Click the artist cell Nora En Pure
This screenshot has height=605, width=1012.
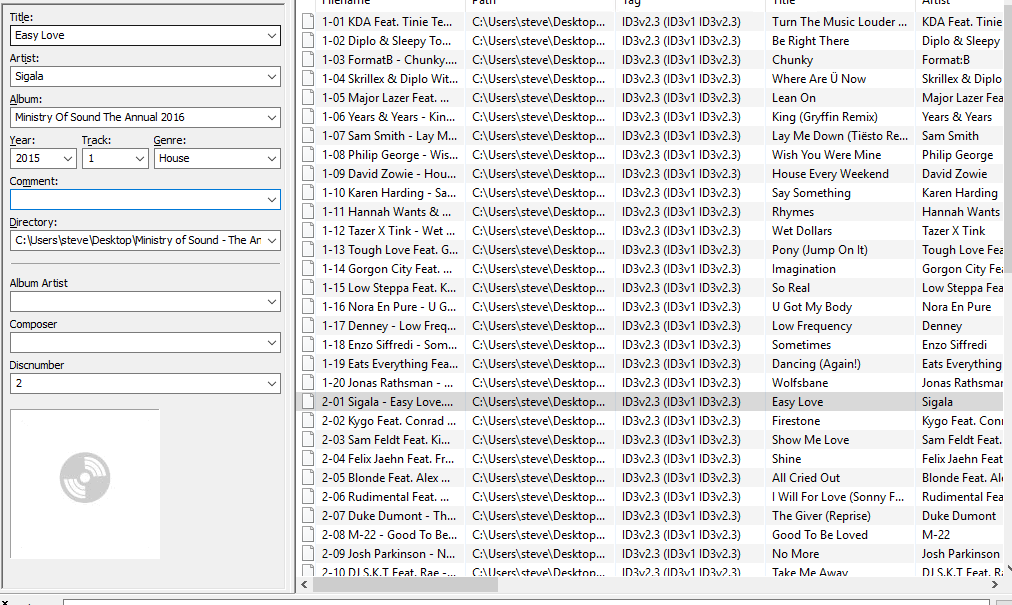tap(956, 307)
